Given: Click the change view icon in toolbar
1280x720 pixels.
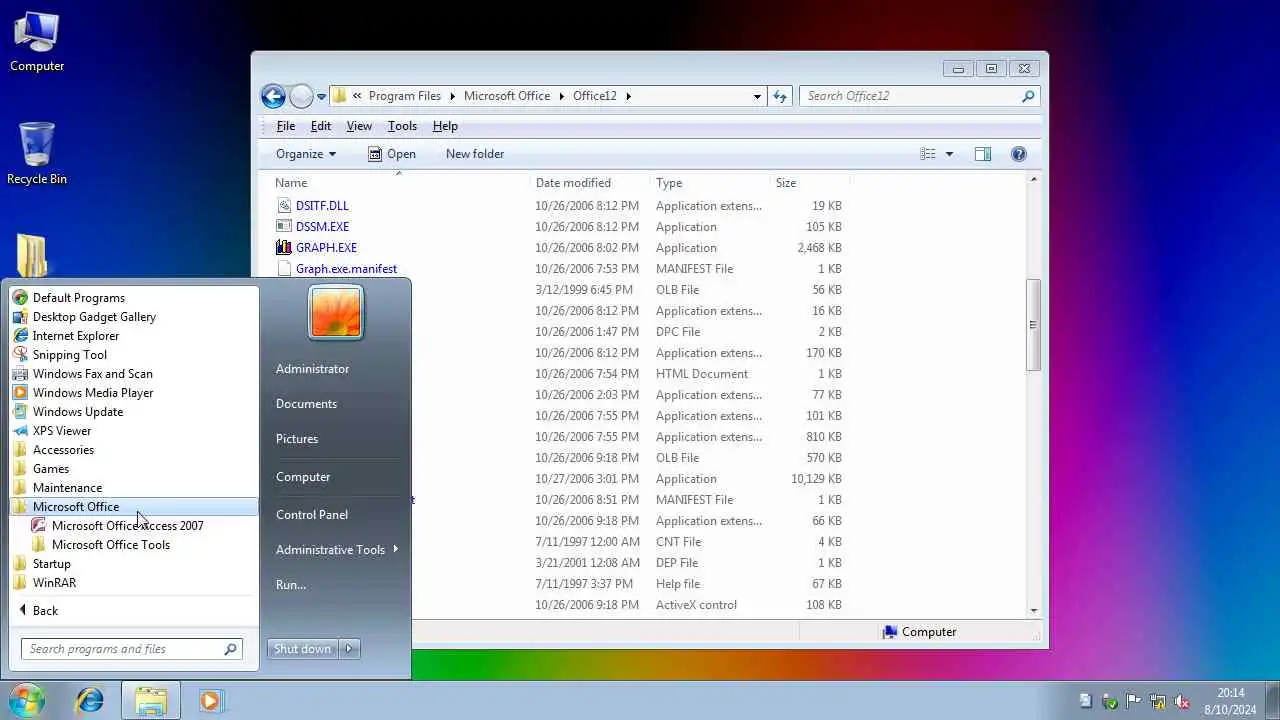Looking at the screenshot, I should click(x=928, y=154).
